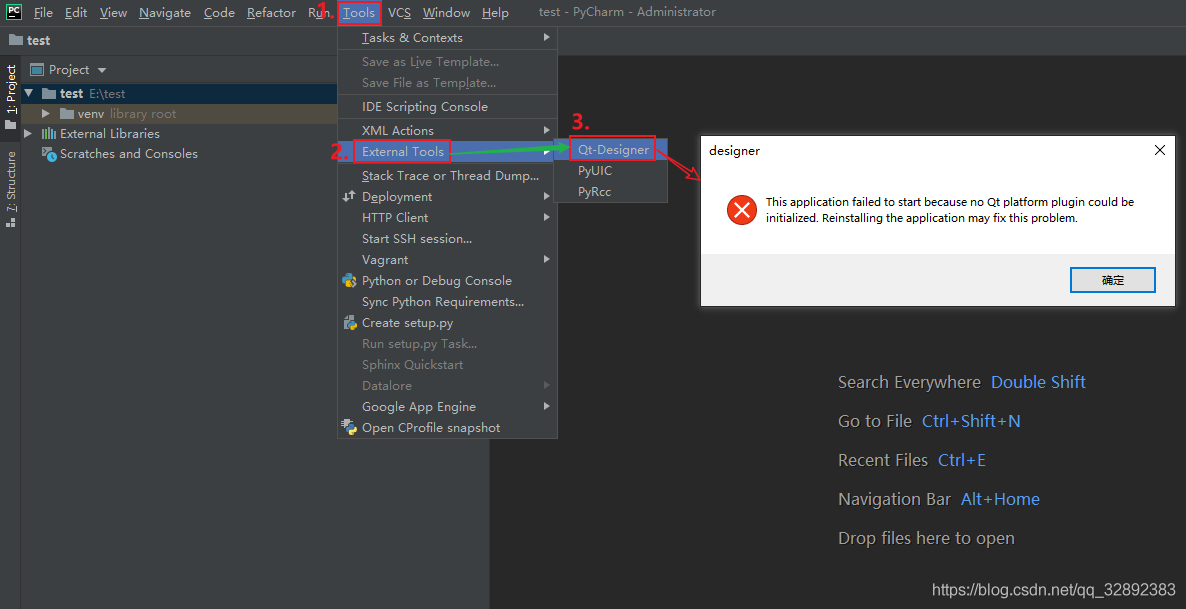Screen dimensions: 1186x609
Task: Click the Scratches and Consoles icon
Action: 48,154
